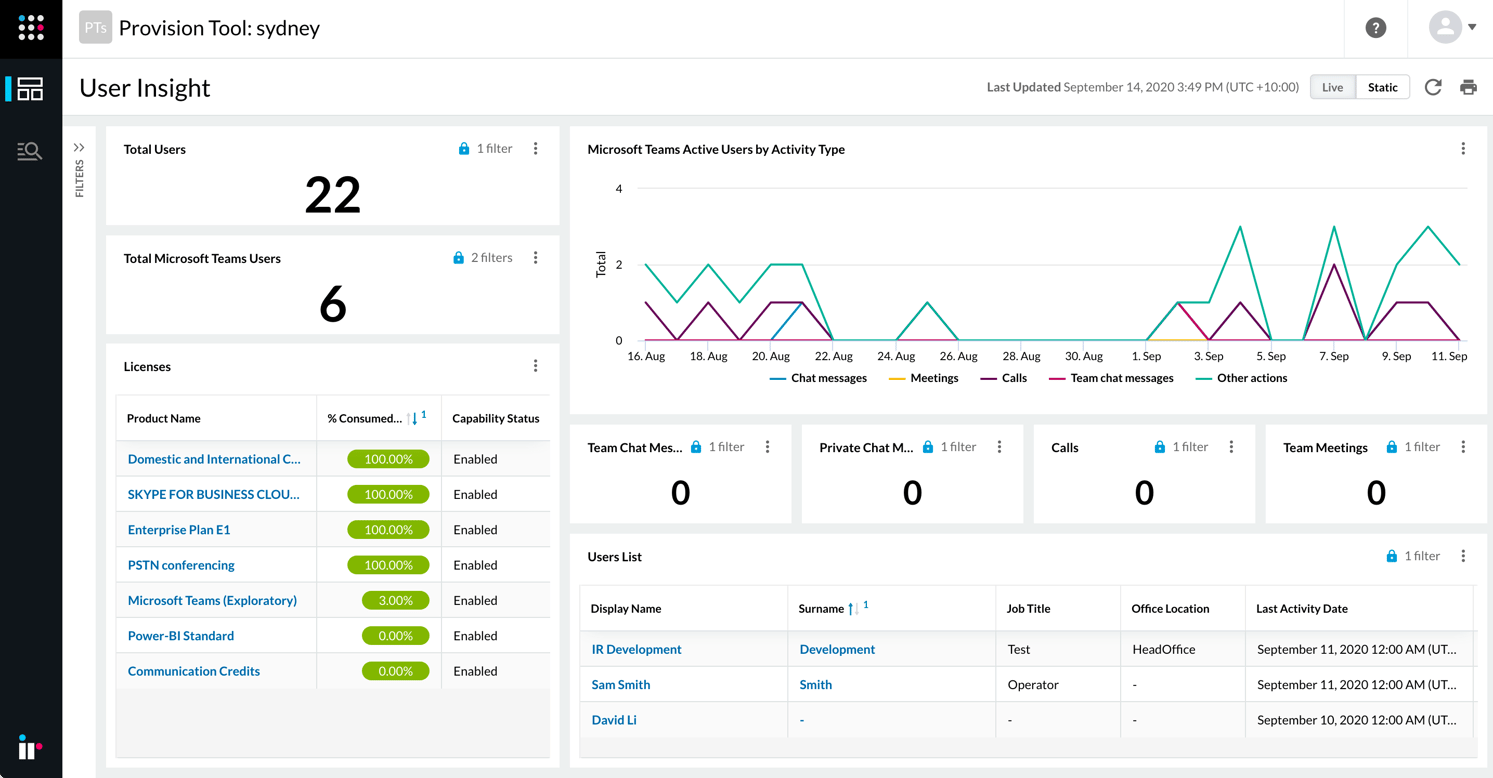
Task: Select the search icon in left sidebar
Action: coord(30,151)
